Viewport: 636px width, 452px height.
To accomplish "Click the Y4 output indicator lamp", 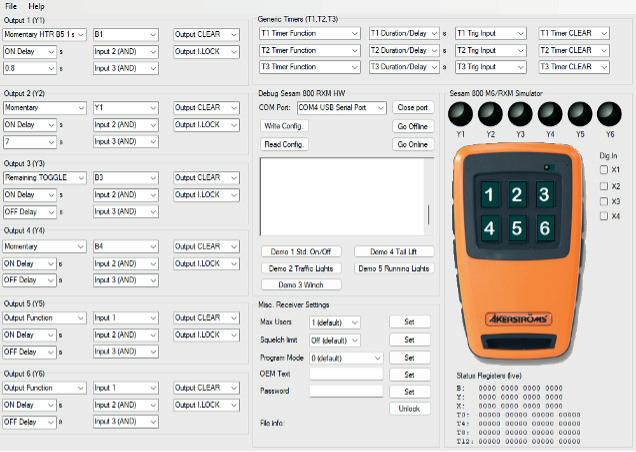I will [550, 114].
